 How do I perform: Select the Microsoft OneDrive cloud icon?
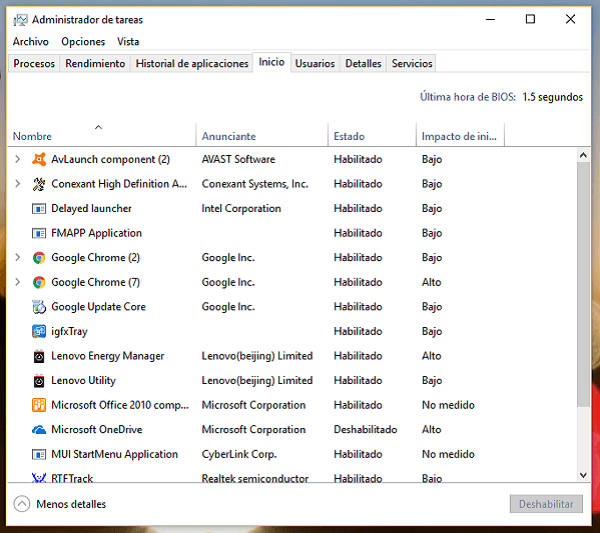[39, 430]
